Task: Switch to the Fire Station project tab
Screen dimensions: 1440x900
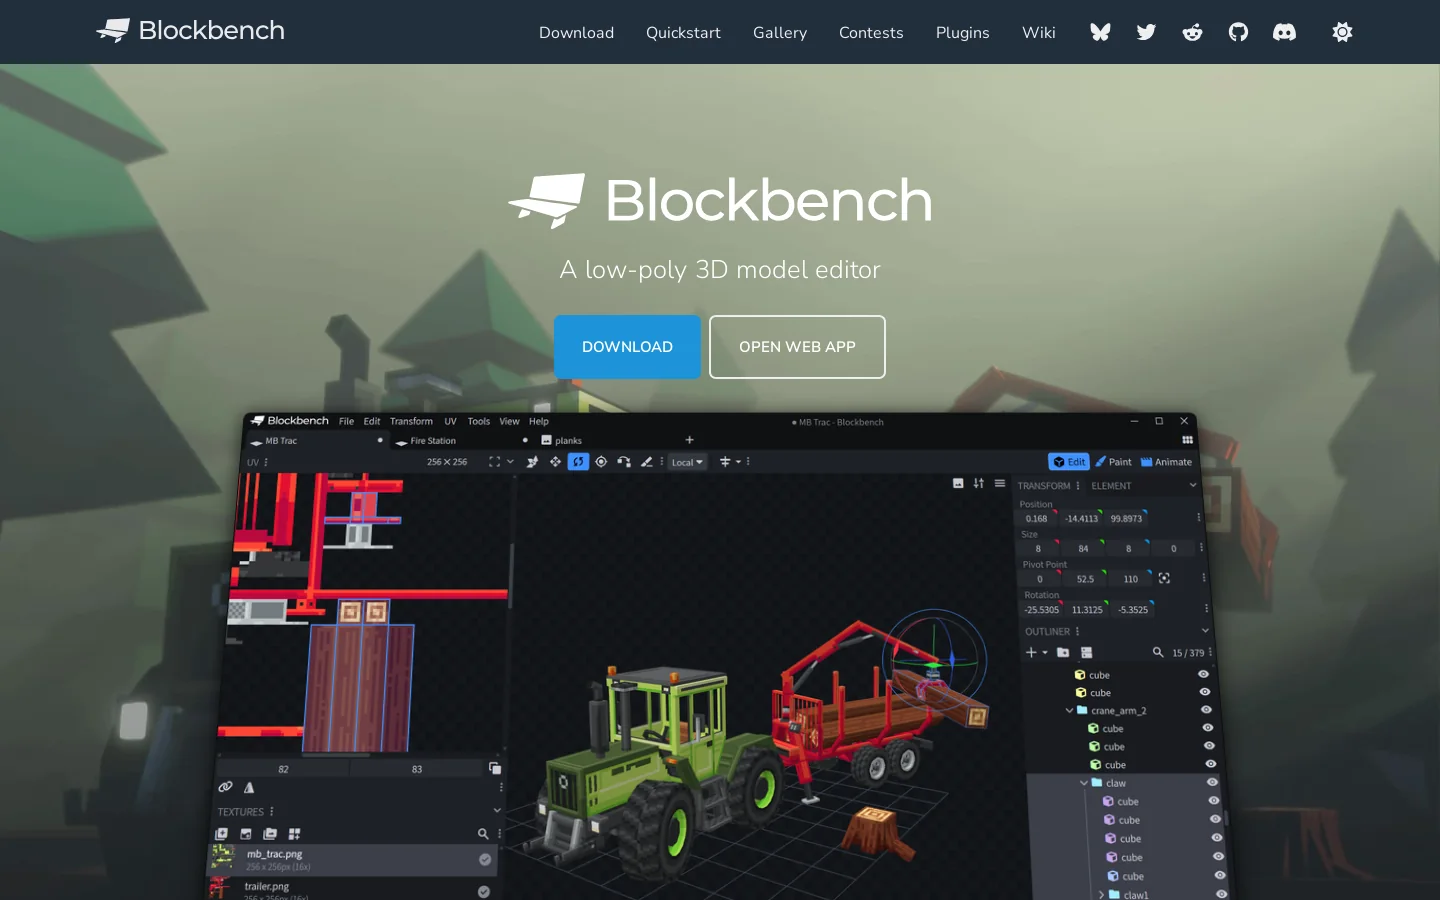Action: (462, 441)
